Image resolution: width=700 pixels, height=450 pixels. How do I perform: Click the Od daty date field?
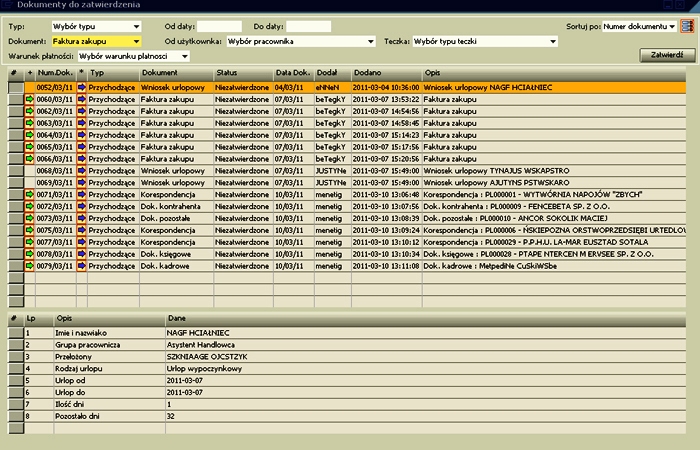219,26
